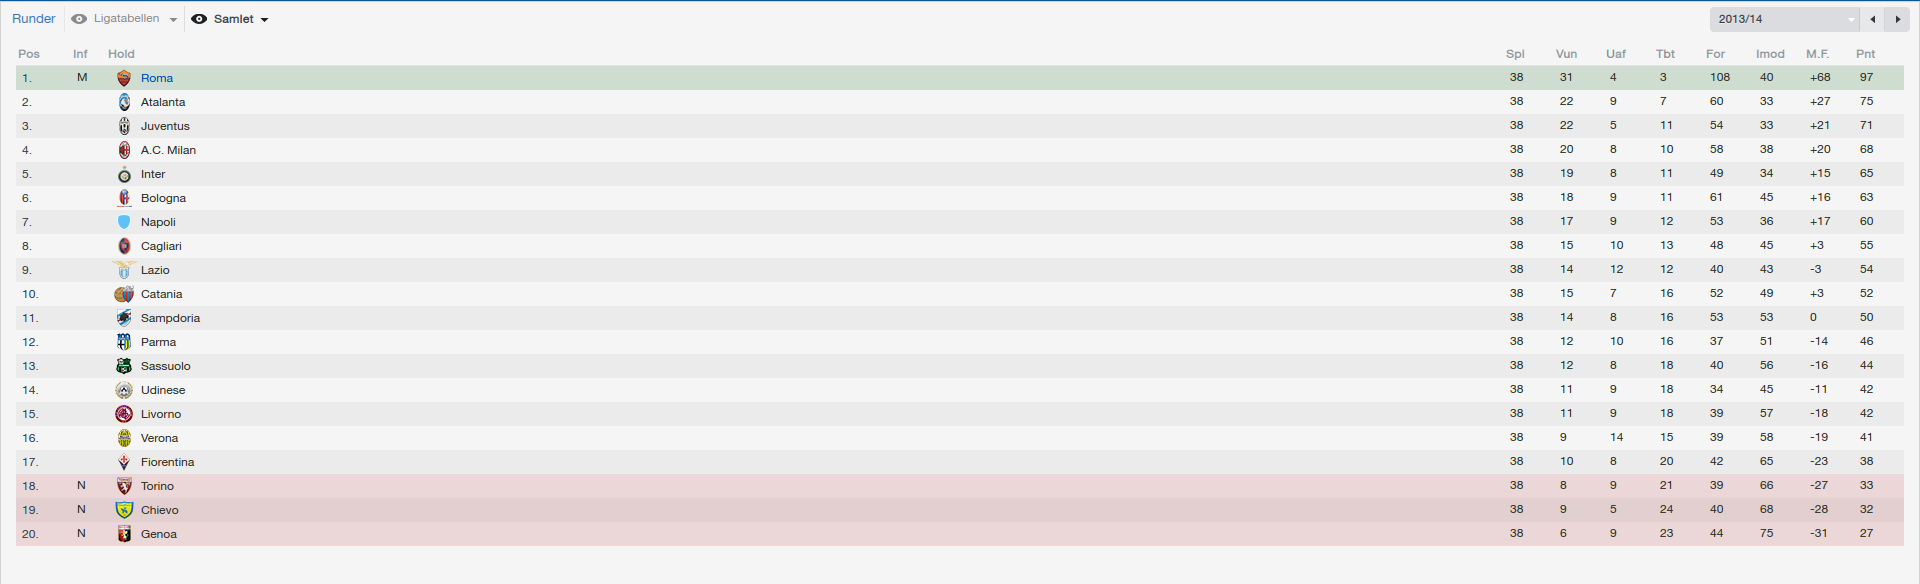Click the Napoli club crest icon
The height and width of the screenshot is (584, 1920).
tap(124, 222)
